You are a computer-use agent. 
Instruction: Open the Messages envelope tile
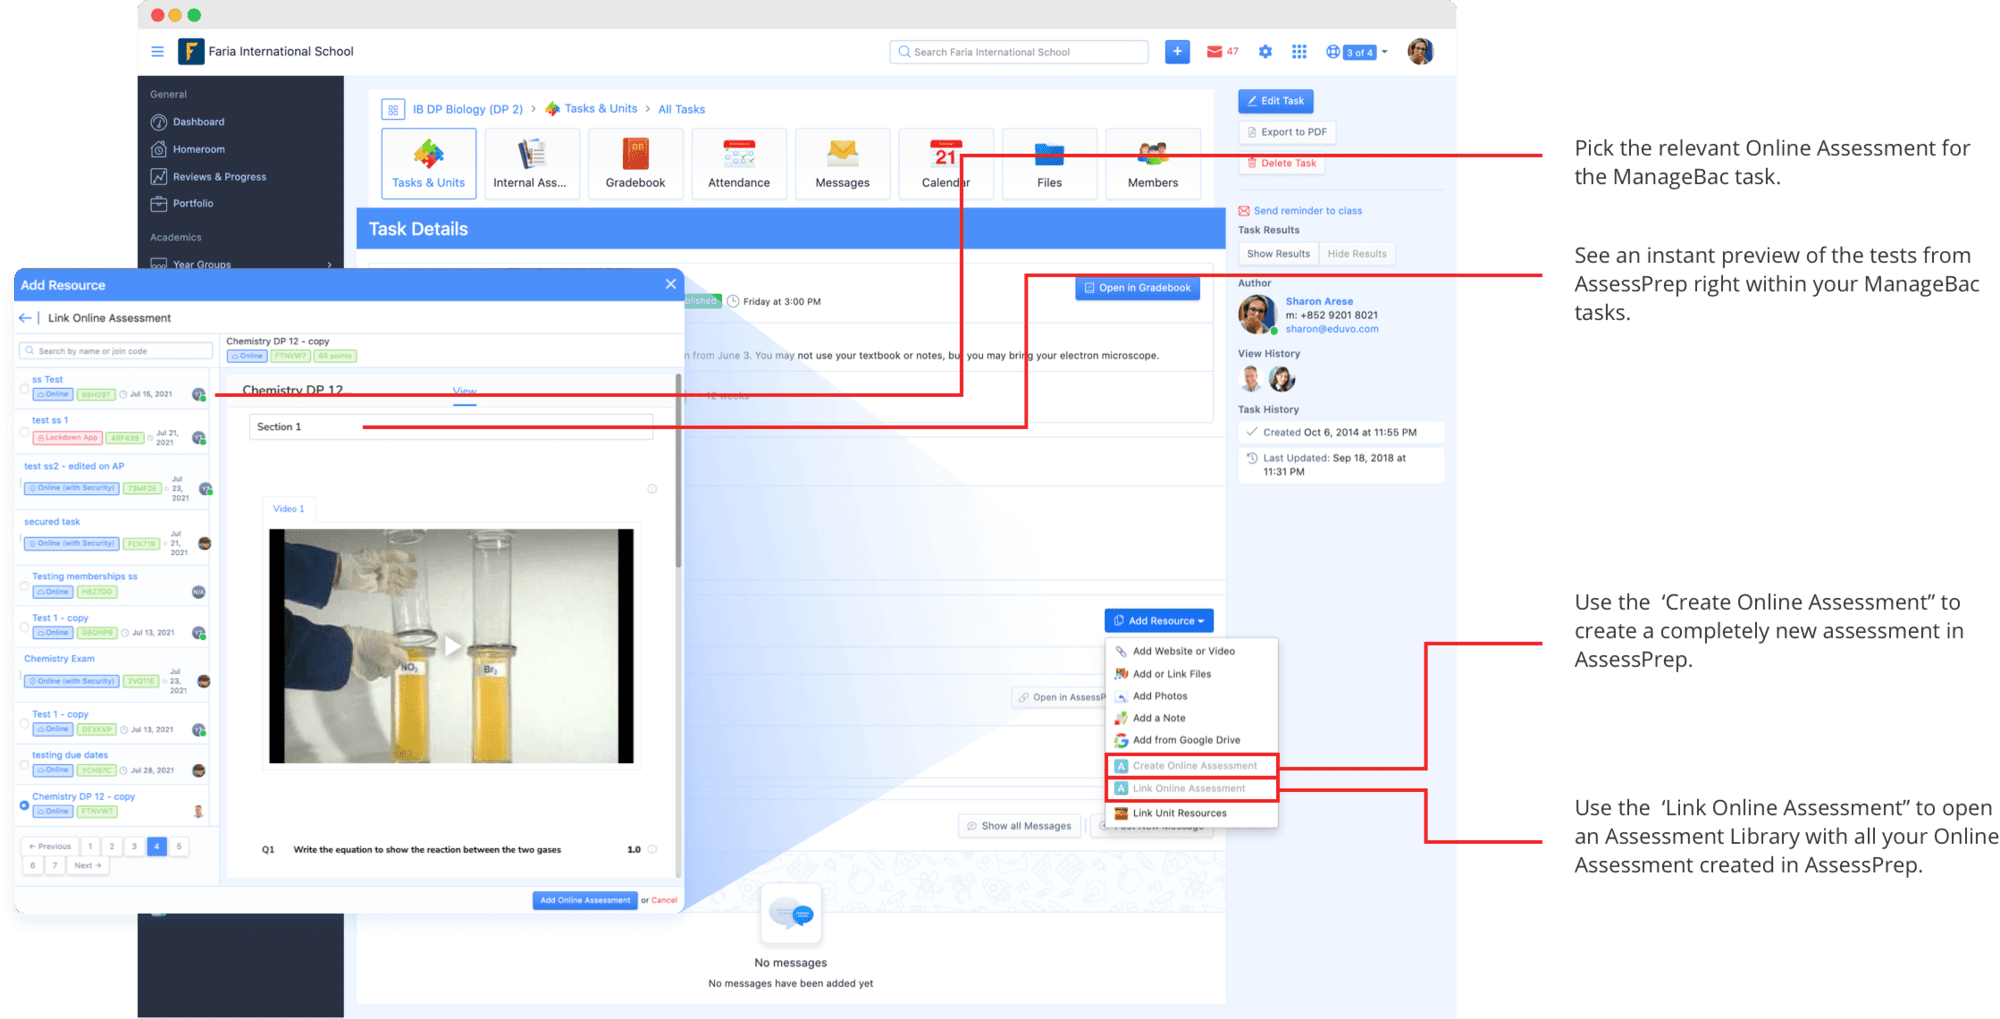(x=842, y=163)
